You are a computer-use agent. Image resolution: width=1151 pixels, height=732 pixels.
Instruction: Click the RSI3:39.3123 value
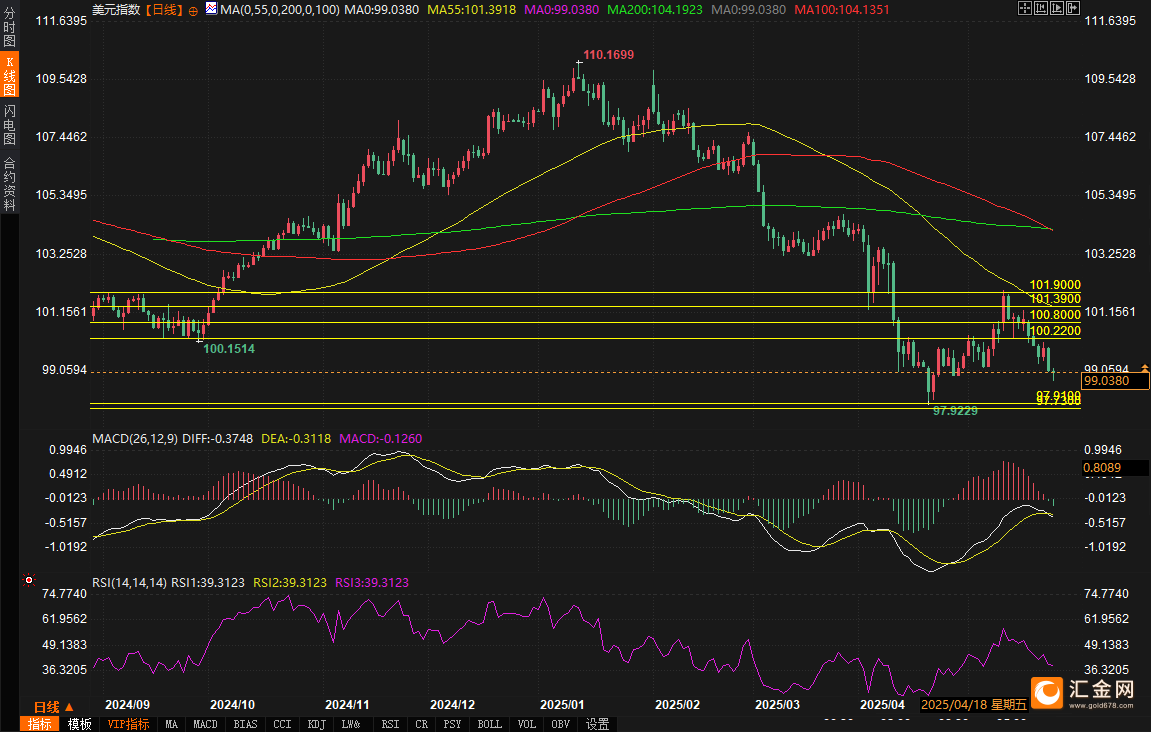372,582
